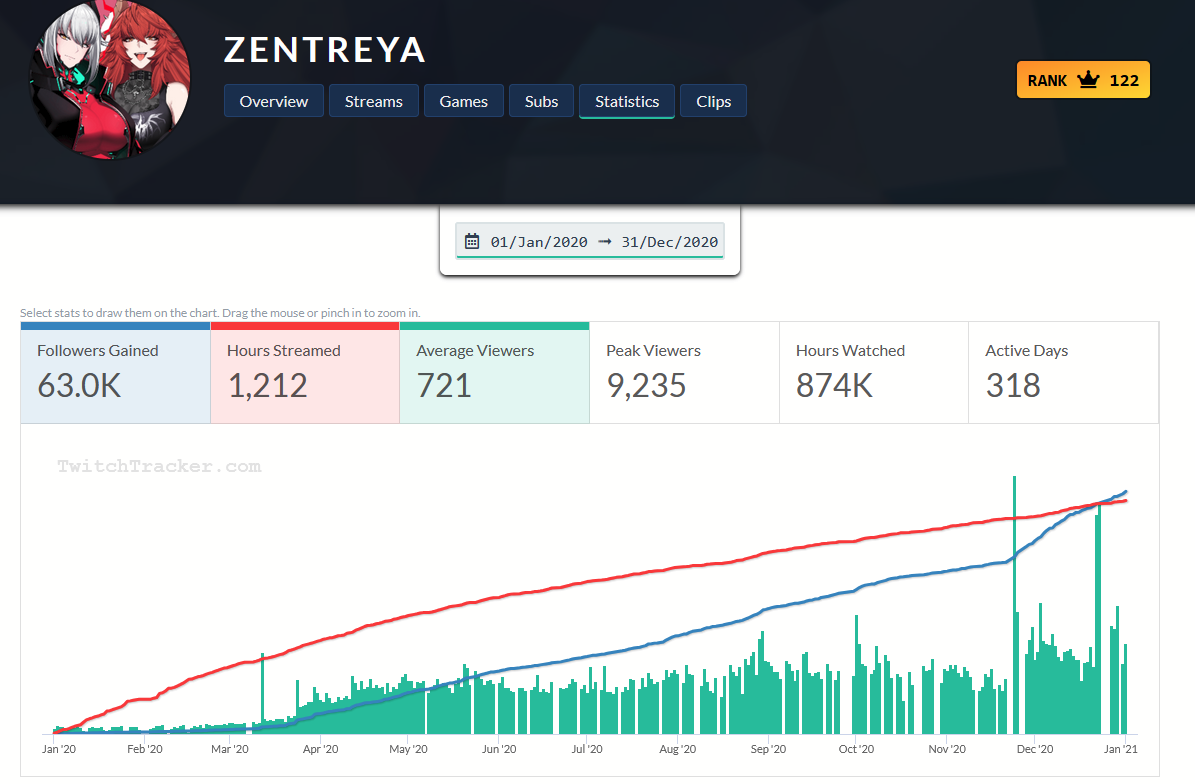Enable Peak Viewers stat on chart

pos(684,373)
